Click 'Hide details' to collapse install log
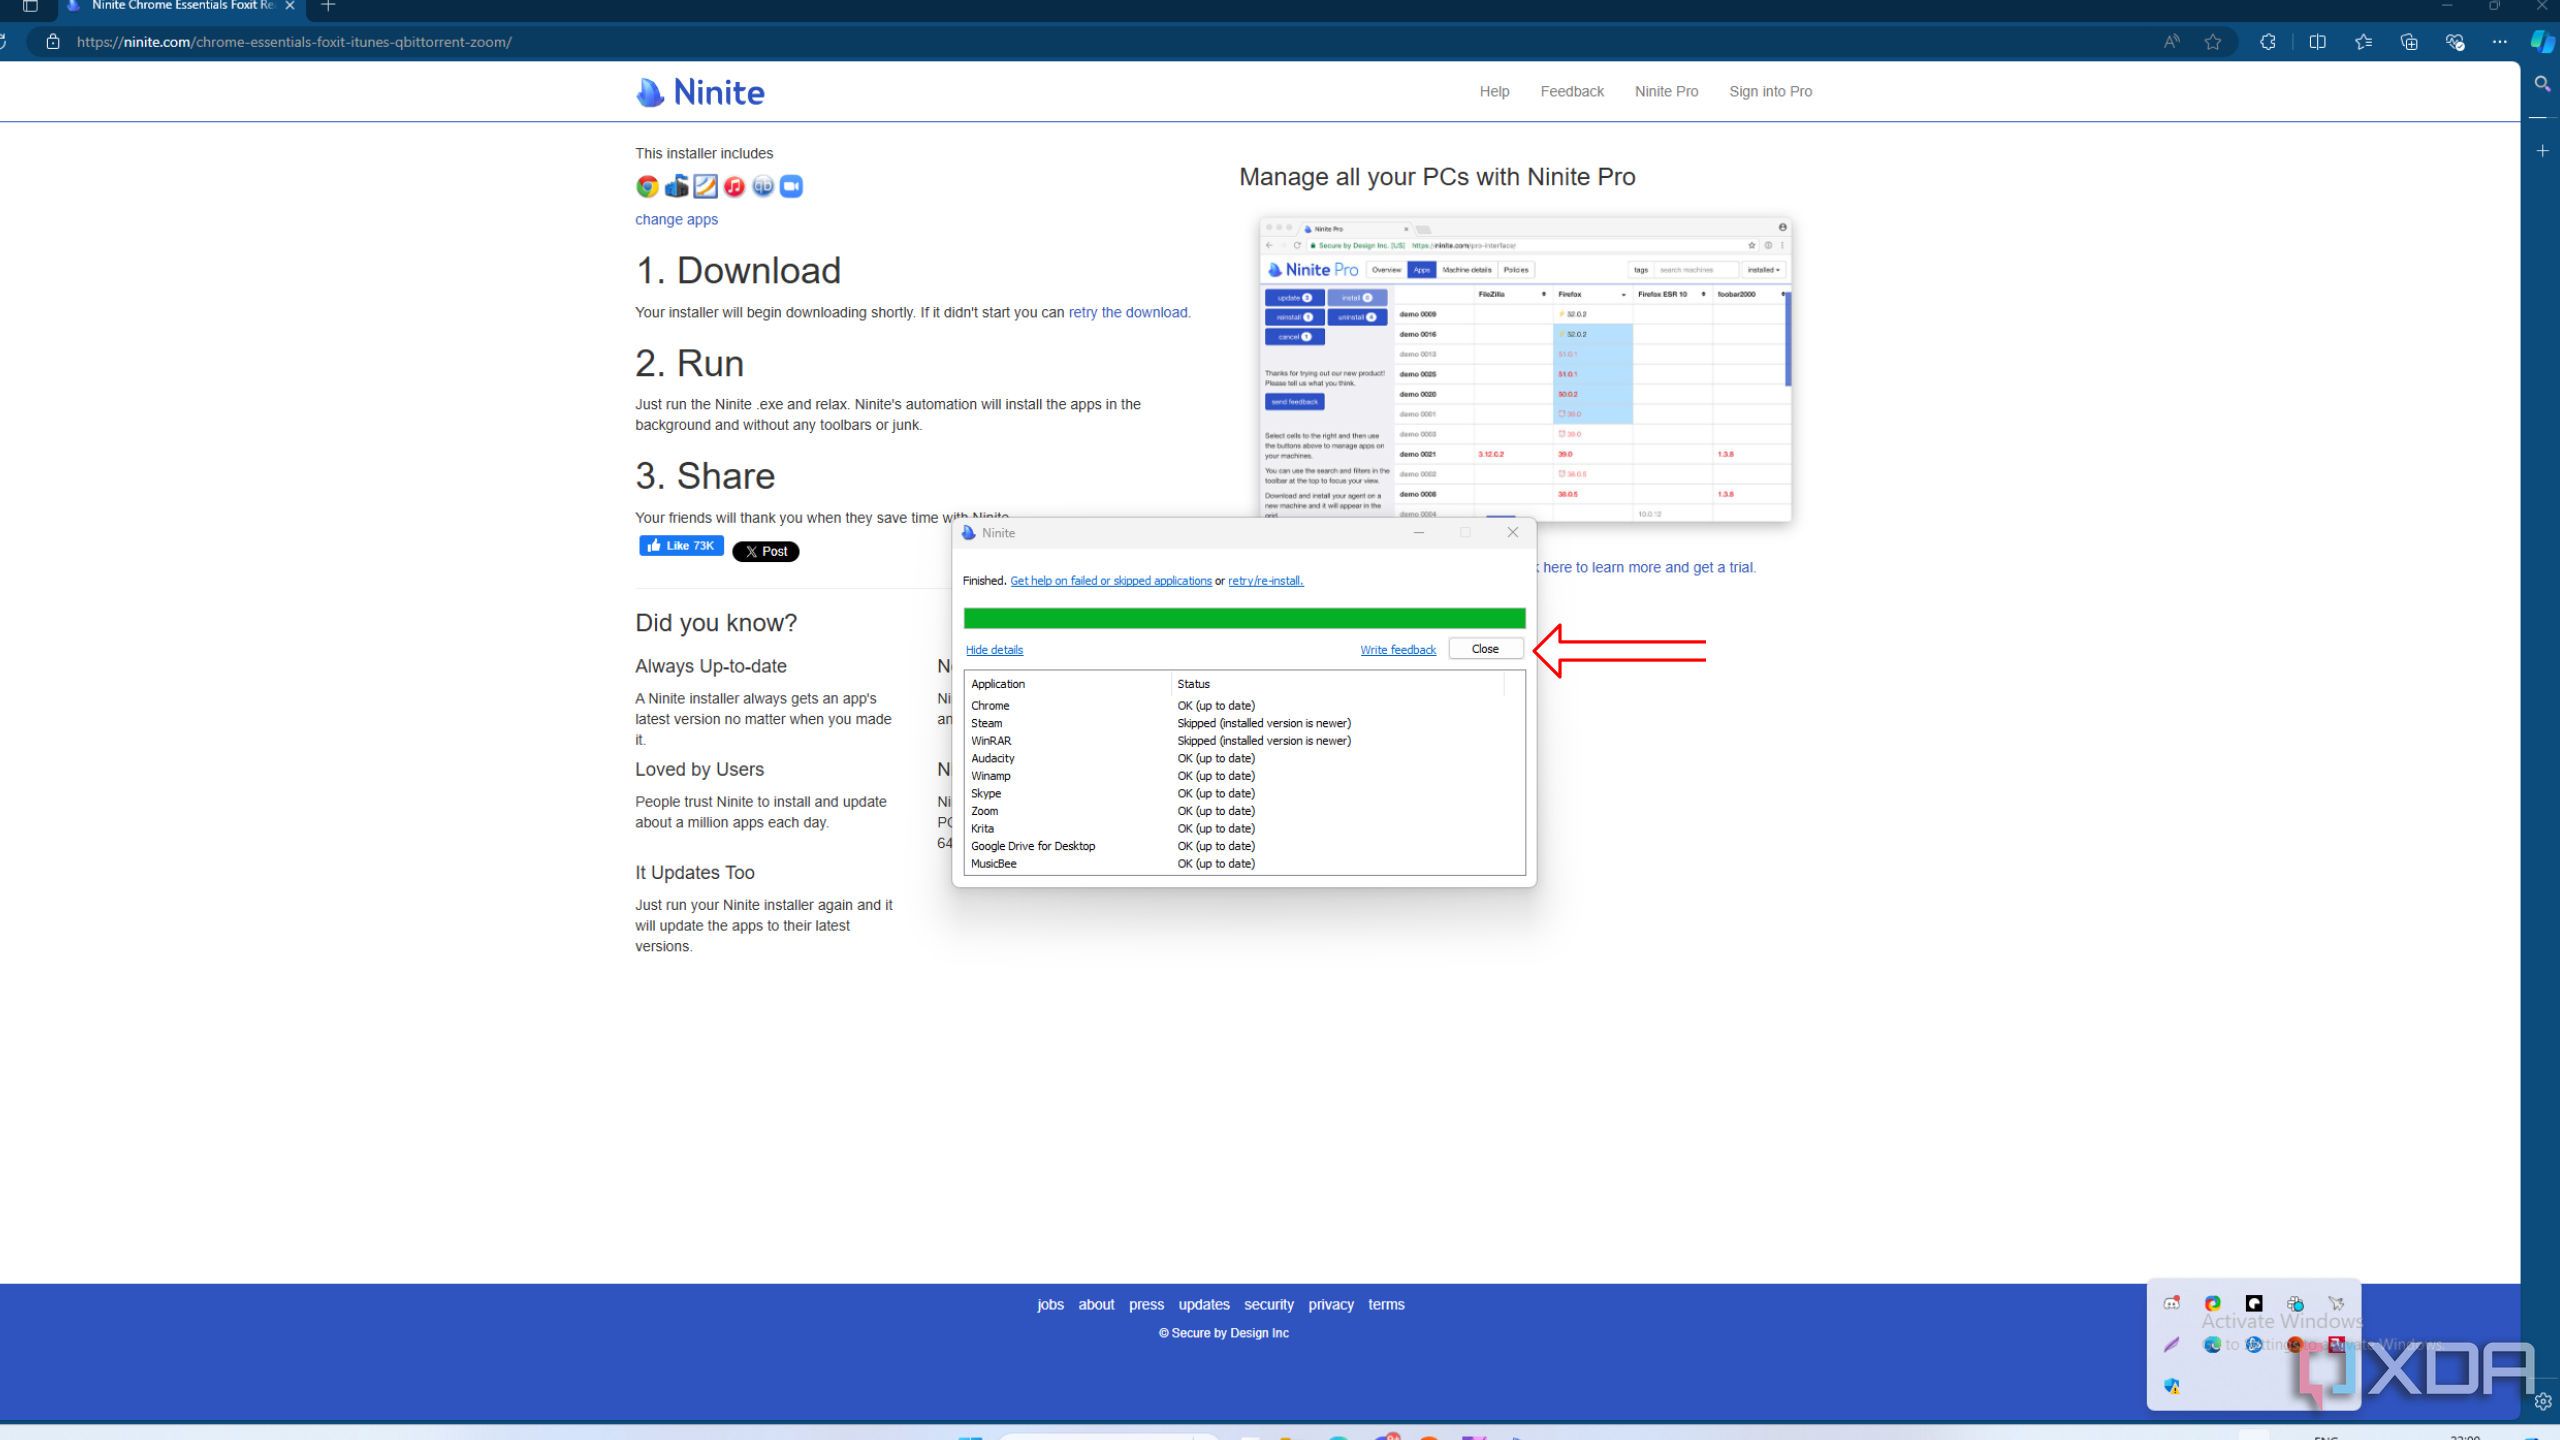 click(995, 649)
